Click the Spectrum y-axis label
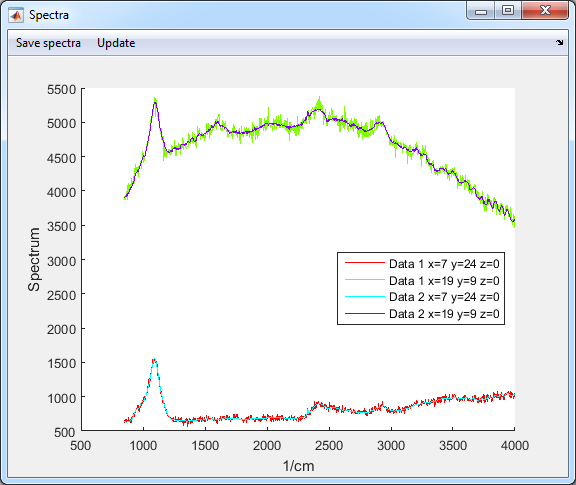Screen dimensions: 576x485 (x=34, y=259)
